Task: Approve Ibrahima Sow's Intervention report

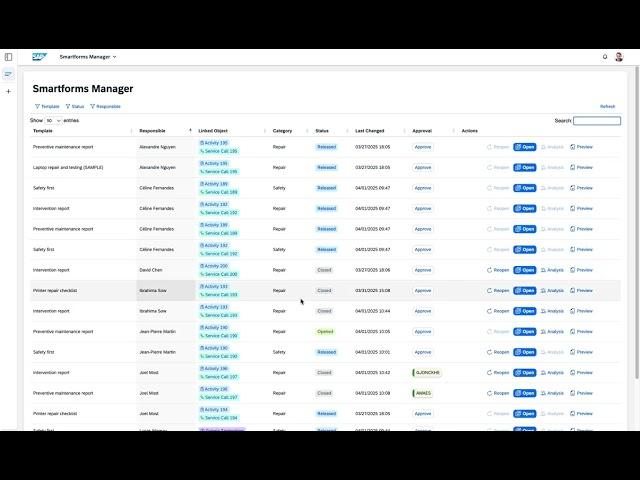Action: (423, 311)
